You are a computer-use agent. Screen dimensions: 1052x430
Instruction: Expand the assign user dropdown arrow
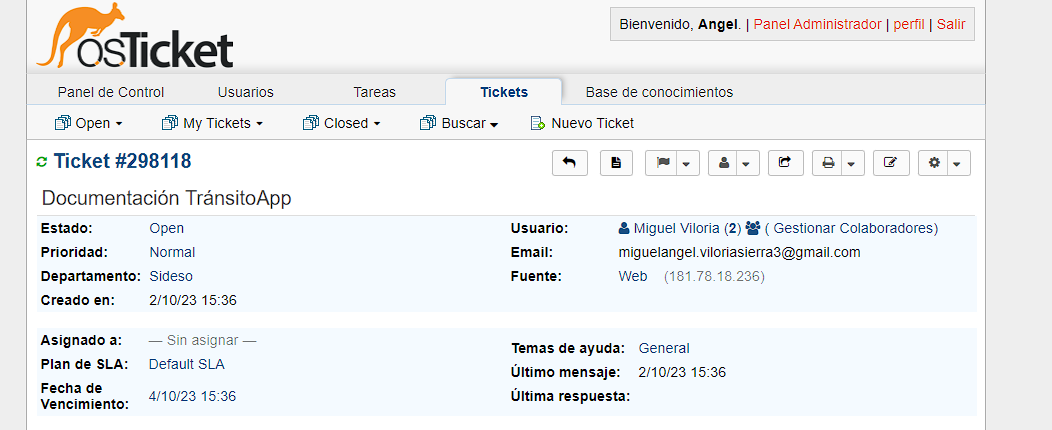coord(747,163)
